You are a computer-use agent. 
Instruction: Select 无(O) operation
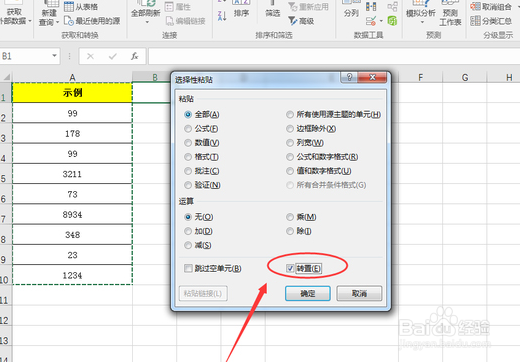tap(199, 217)
